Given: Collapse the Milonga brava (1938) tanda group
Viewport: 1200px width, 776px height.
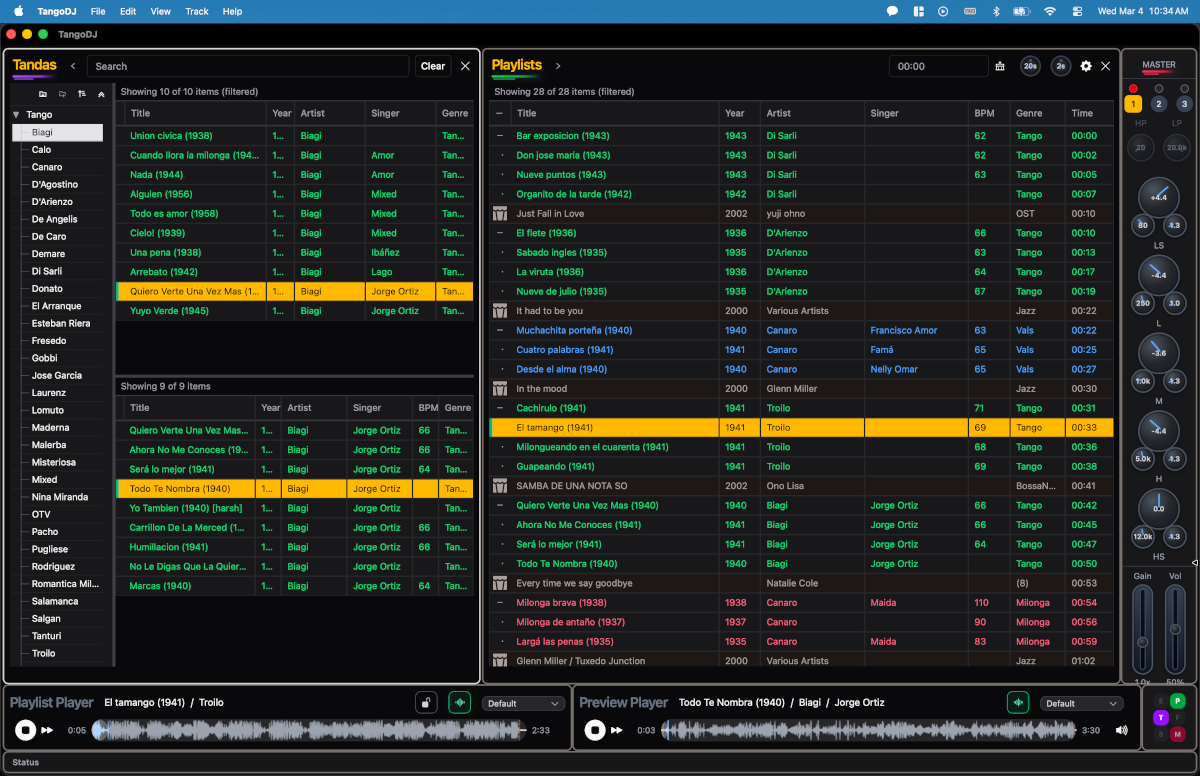Looking at the screenshot, I should 500,603.
